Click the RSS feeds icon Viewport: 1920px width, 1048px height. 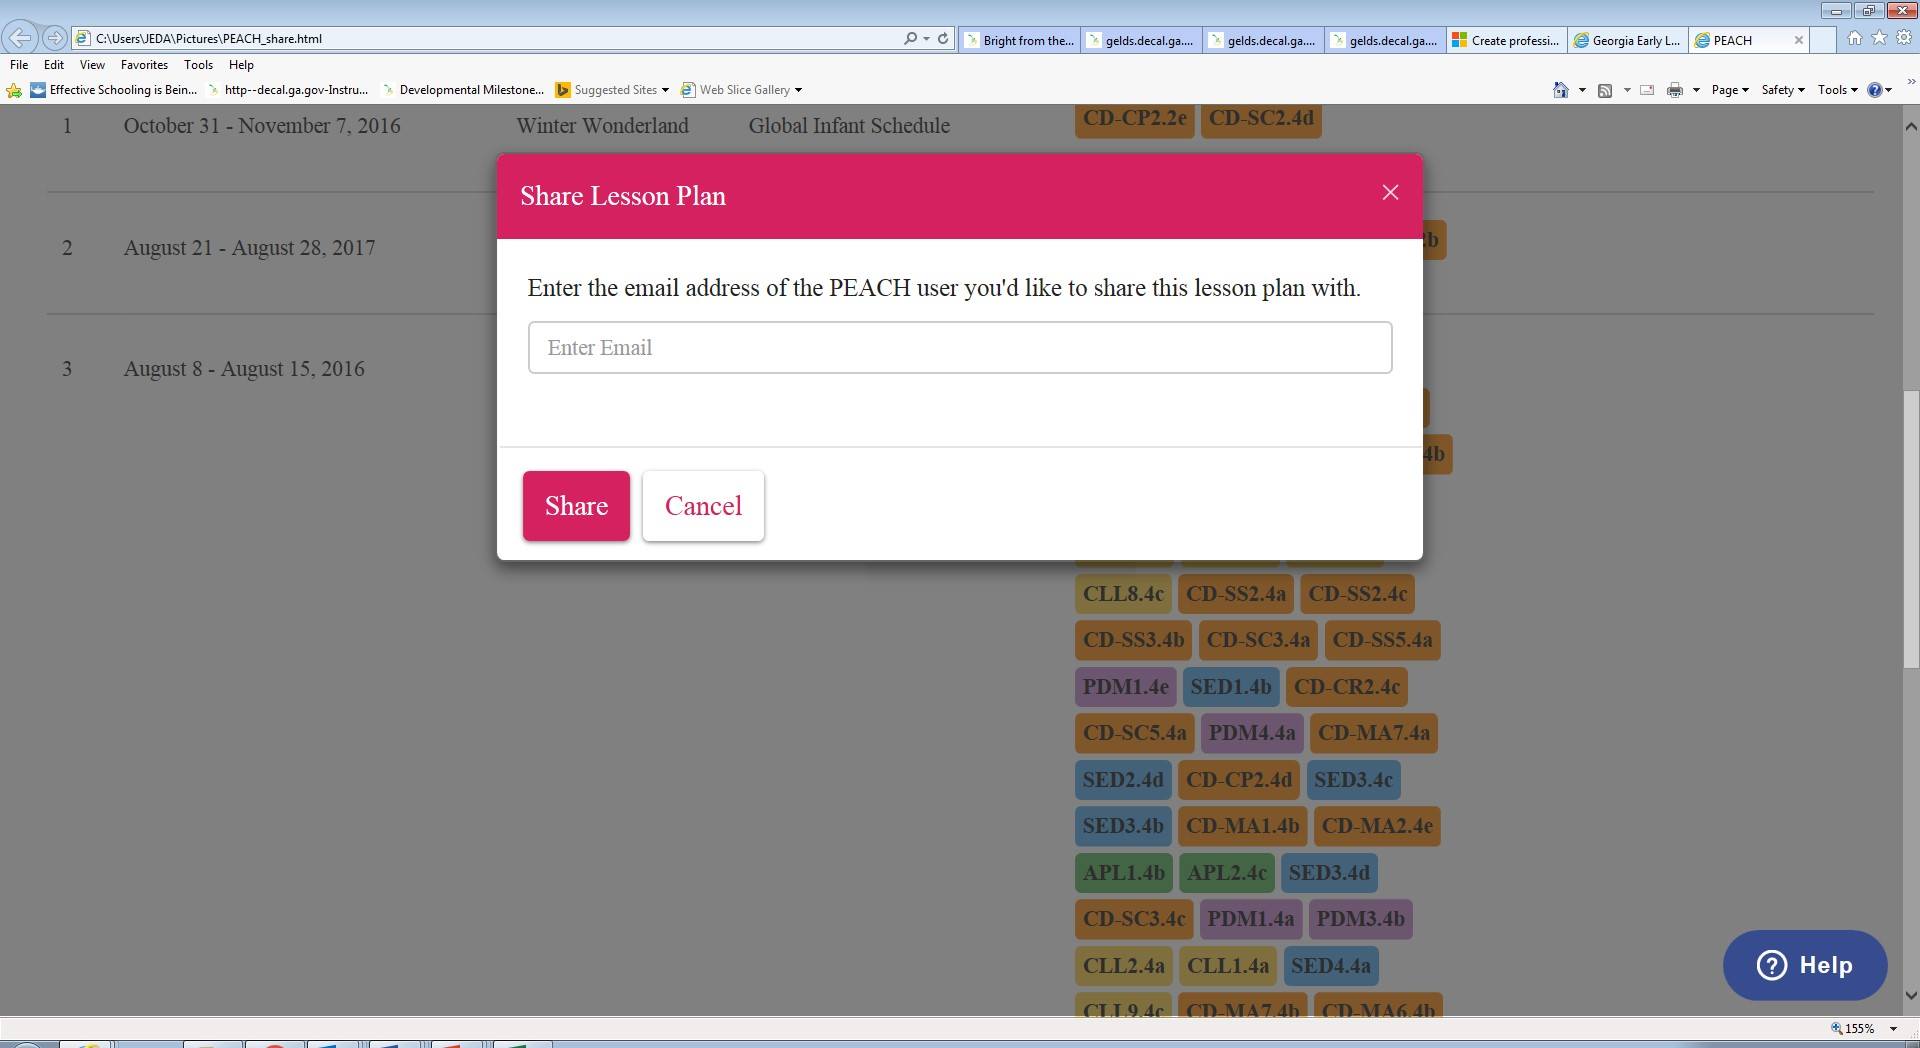(1605, 90)
